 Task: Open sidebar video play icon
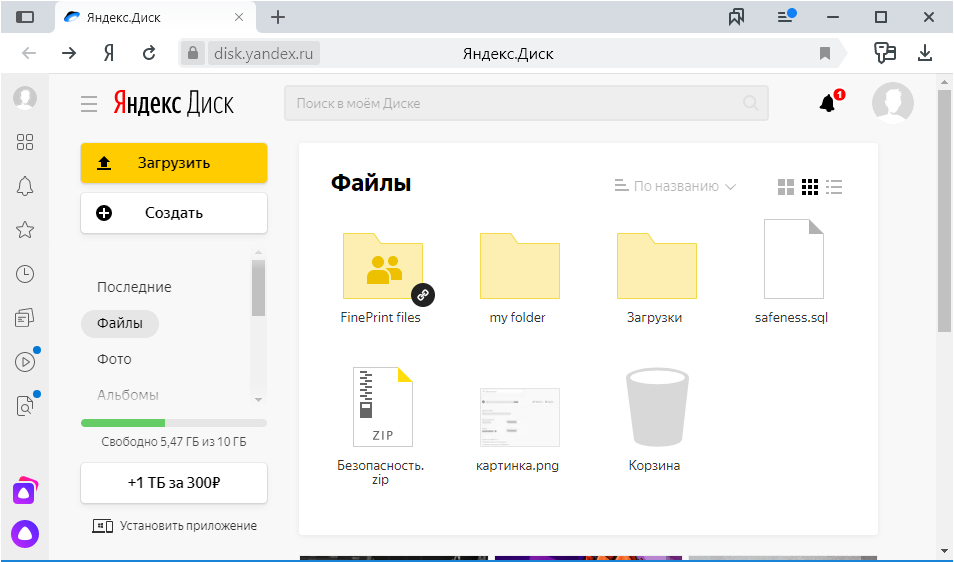(x=25, y=362)
